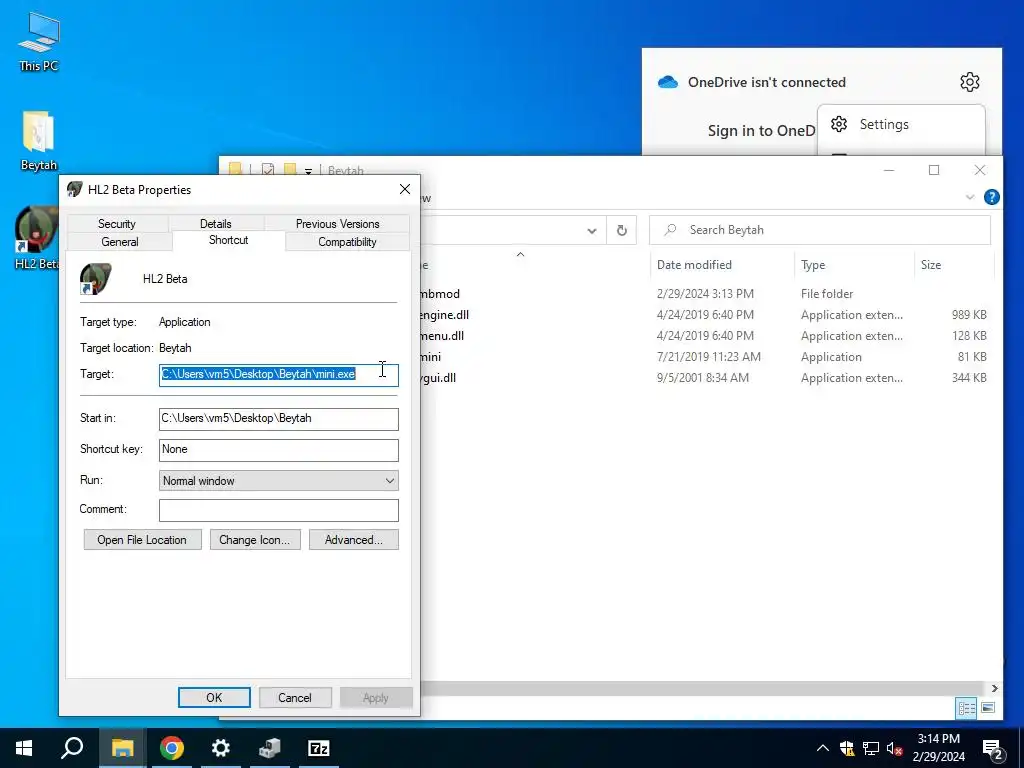Click Change Icon button
The width and height of the screenshot is (1024, 768).
click(x=255, y=540)
